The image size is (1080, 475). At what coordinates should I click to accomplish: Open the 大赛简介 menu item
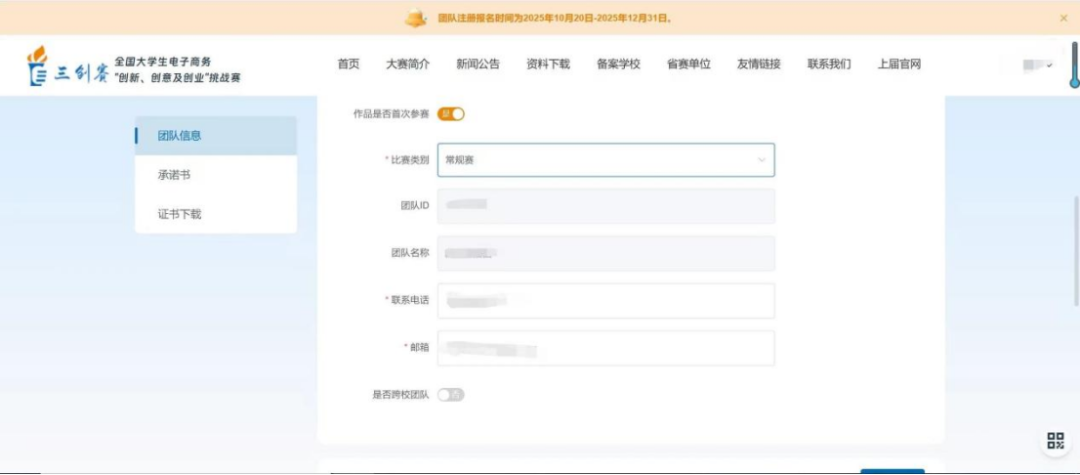(408, 64)
